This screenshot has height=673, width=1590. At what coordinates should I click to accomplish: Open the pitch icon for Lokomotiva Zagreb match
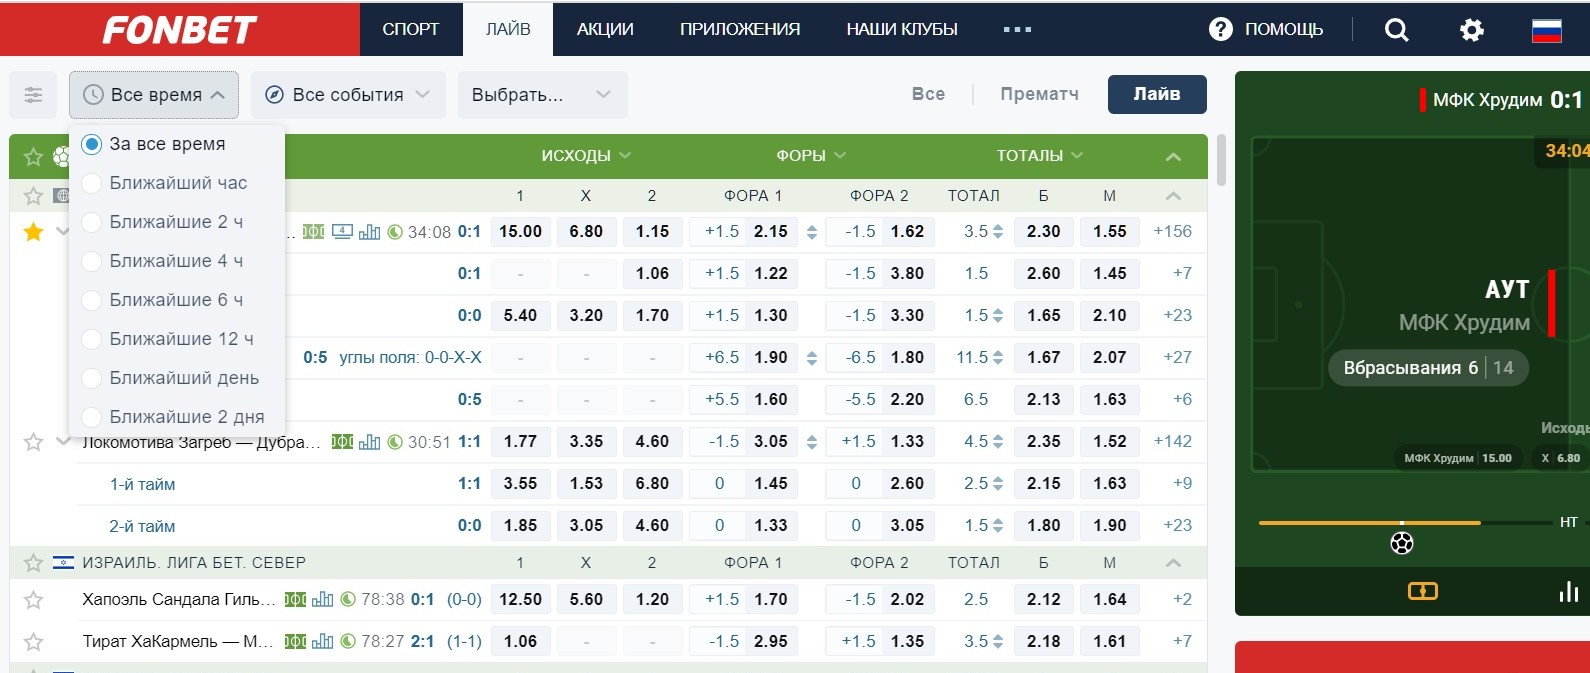coord(342,442)
